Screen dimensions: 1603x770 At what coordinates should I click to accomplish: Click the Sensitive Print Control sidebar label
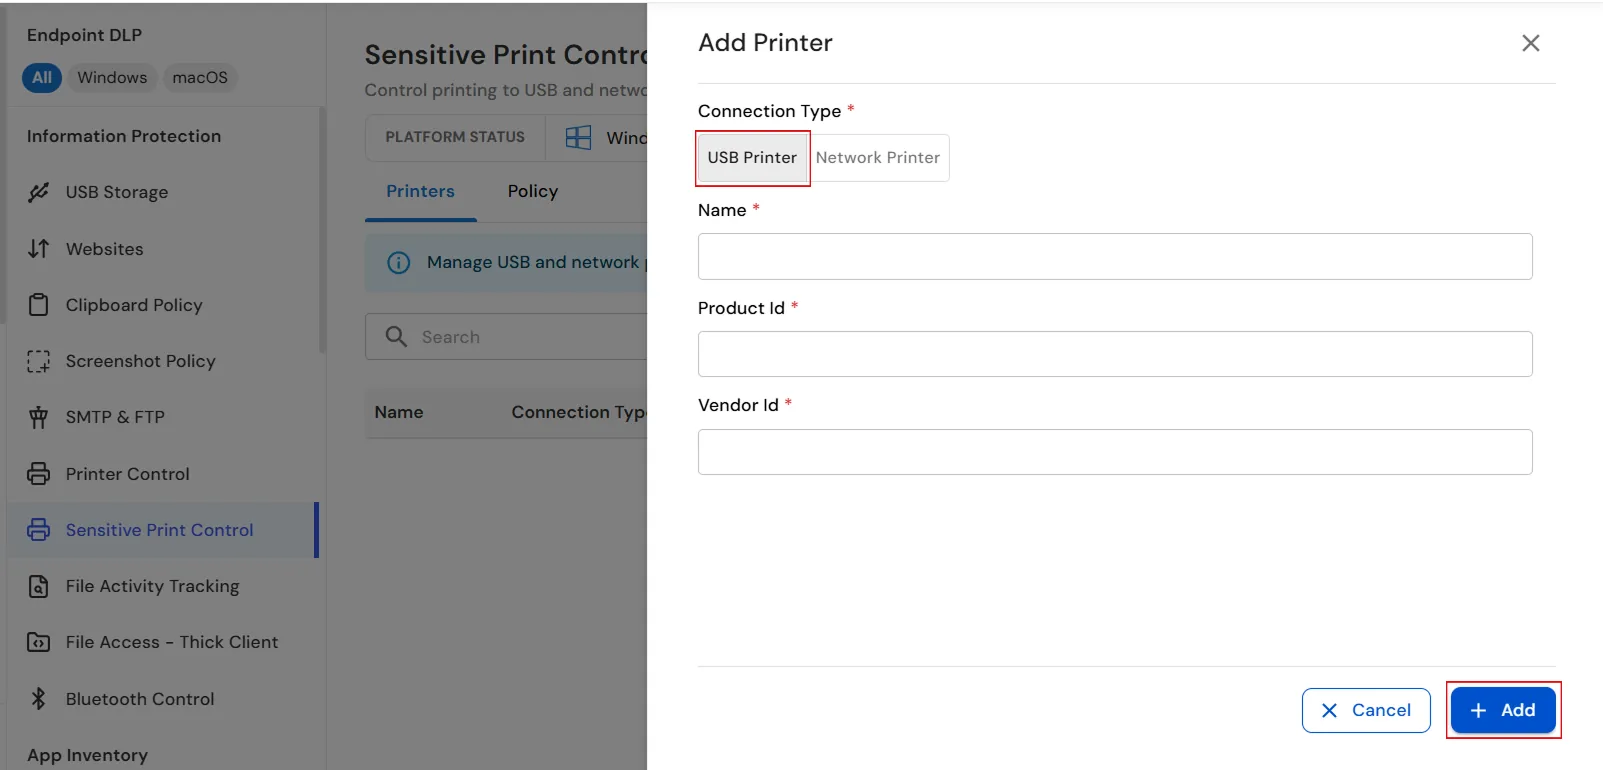click(x=160, y=530)
